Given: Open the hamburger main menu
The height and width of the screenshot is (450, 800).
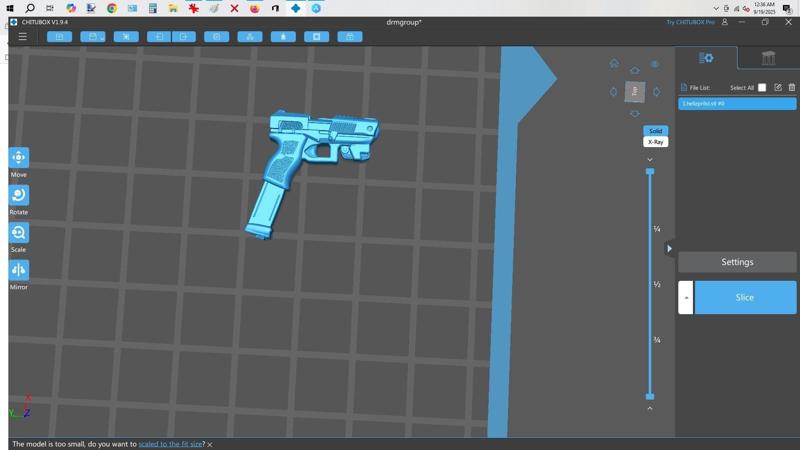Looking at the screenshot, I should 22,37.
